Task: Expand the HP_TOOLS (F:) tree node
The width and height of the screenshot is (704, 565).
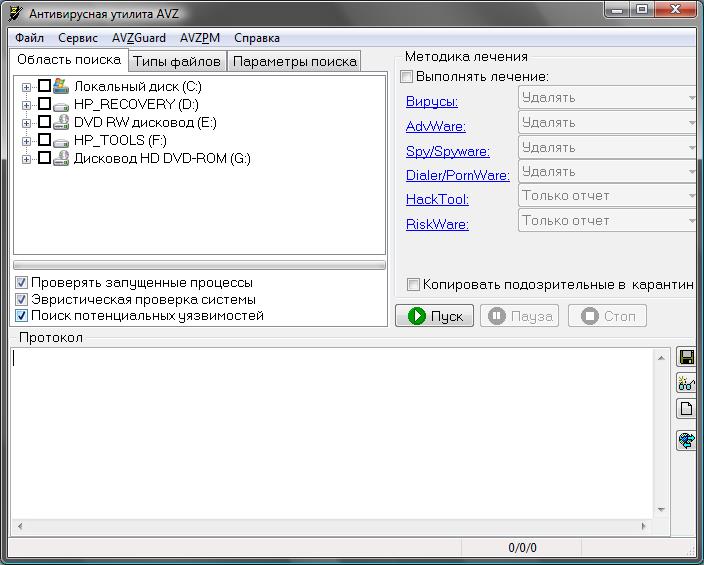Action: click(x=26, y=141)
